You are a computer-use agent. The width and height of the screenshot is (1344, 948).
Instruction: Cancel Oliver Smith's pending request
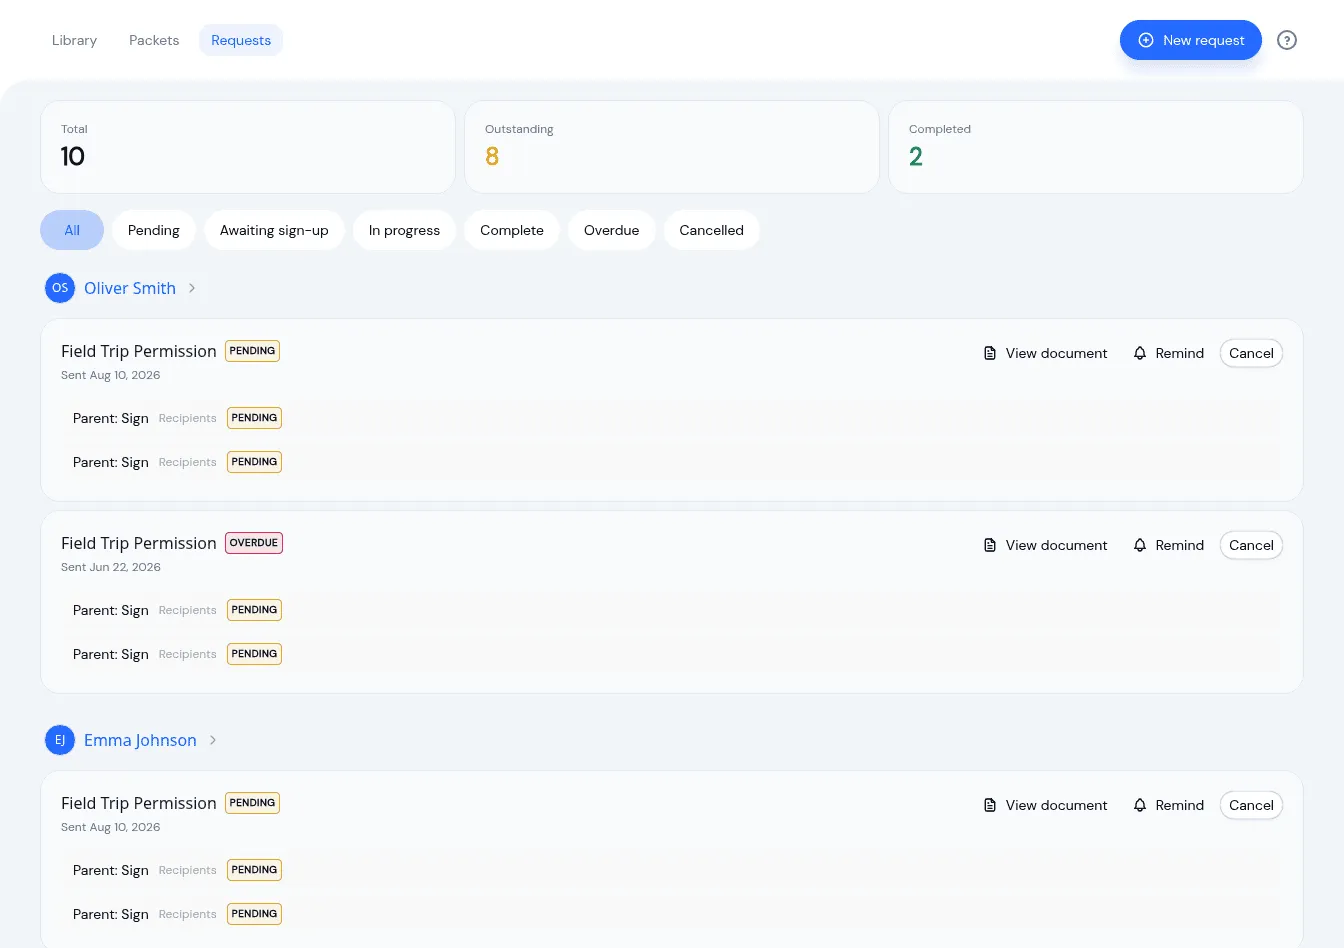click(1251, 353)
